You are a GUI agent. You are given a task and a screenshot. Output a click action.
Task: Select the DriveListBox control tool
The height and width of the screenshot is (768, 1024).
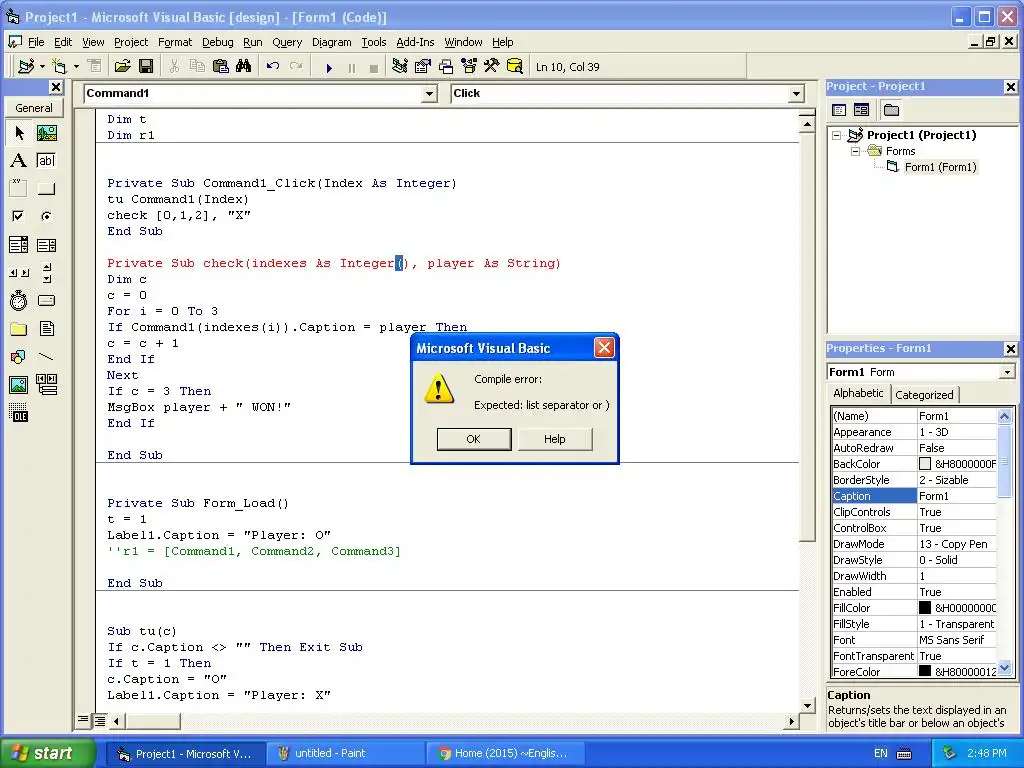click(46, 300)
